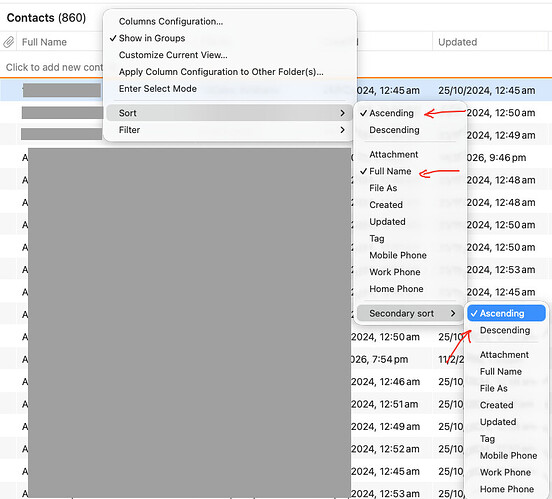Screen dimensions: 552x499
Task: Click the Full Name column header
Action: [x=44, y=42]
